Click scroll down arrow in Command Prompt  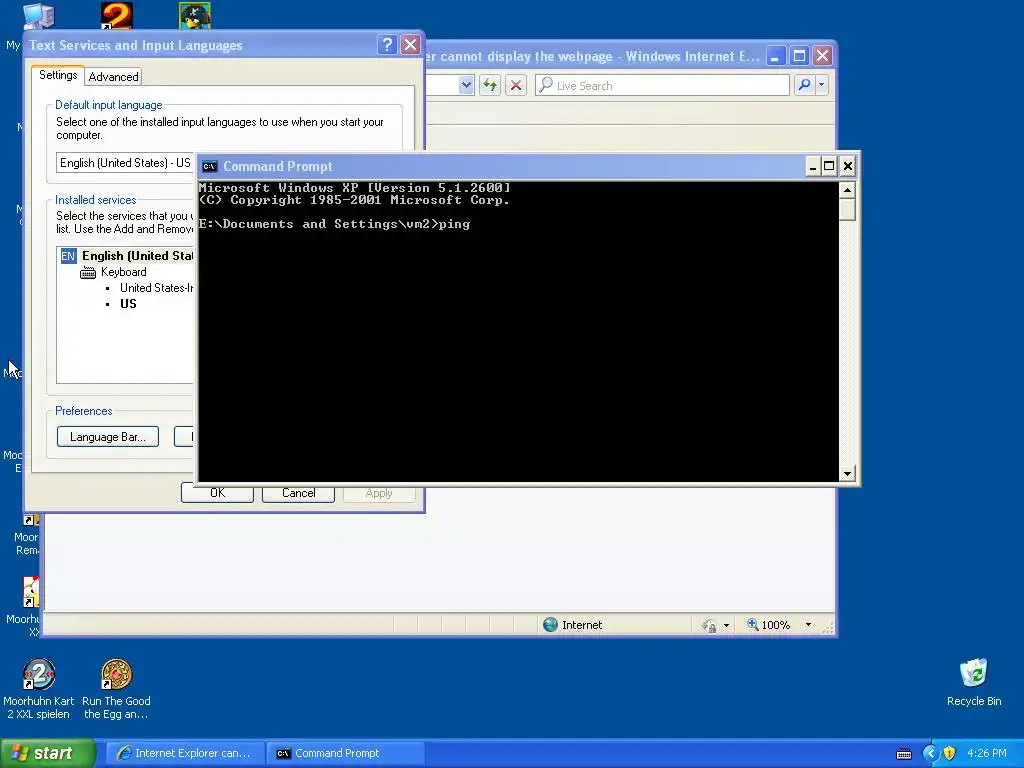pyautogui.click(x=847, y=473)
